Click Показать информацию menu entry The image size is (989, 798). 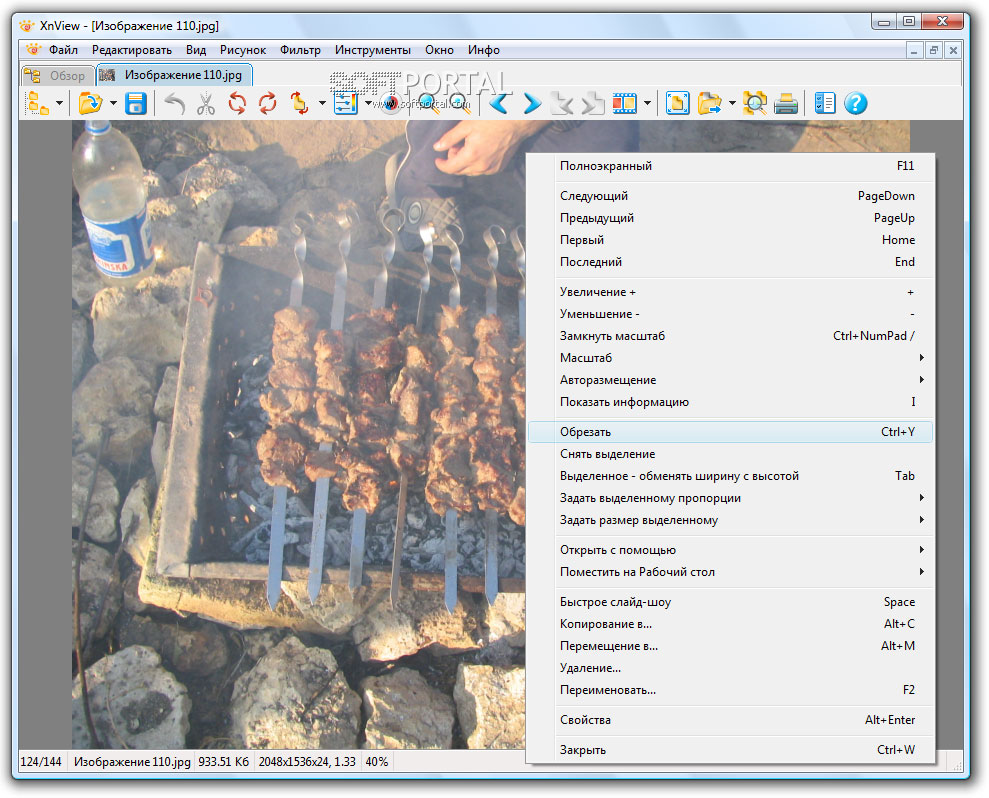[730, 402]
